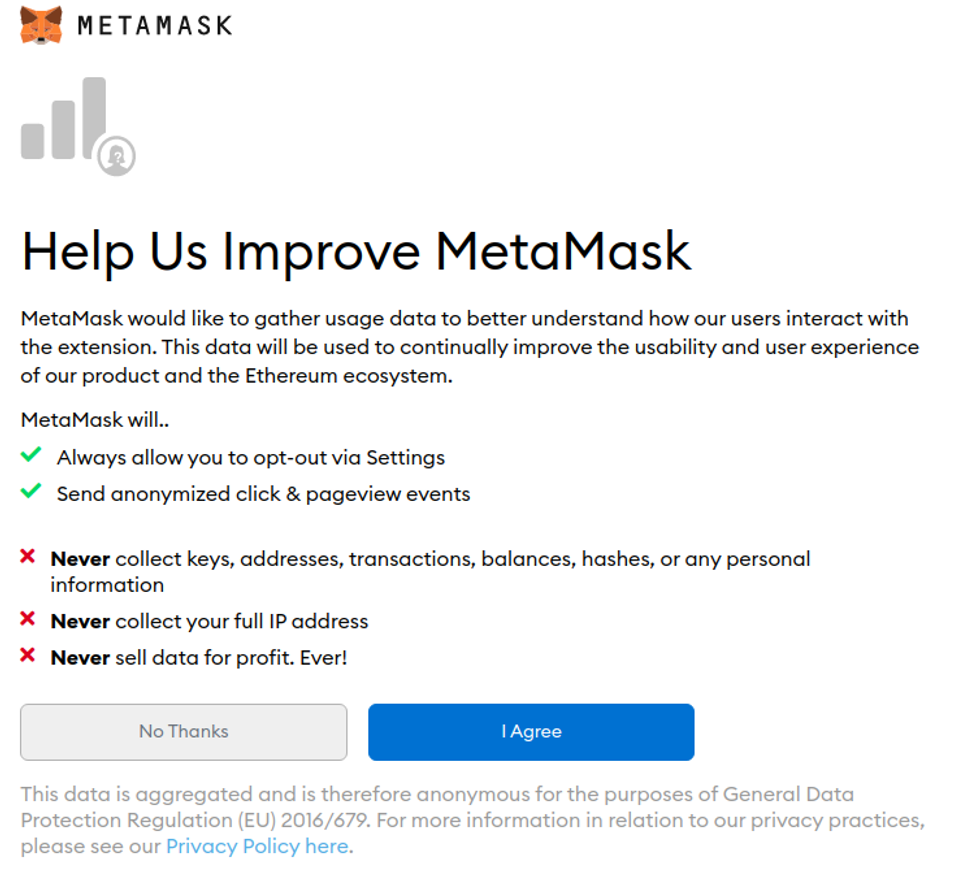Click red X beside Never sell data

pyautogui.click(x=28, y=657)
